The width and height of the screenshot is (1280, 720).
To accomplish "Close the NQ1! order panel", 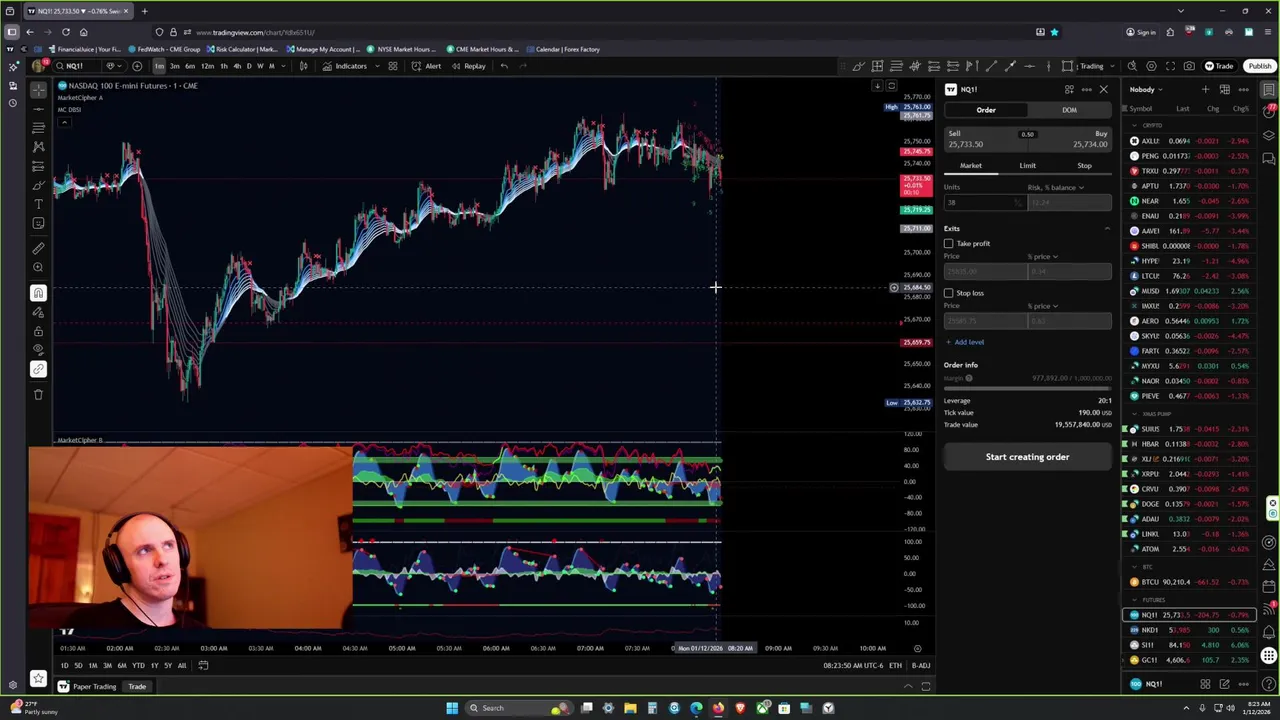I will point(1103,90).
